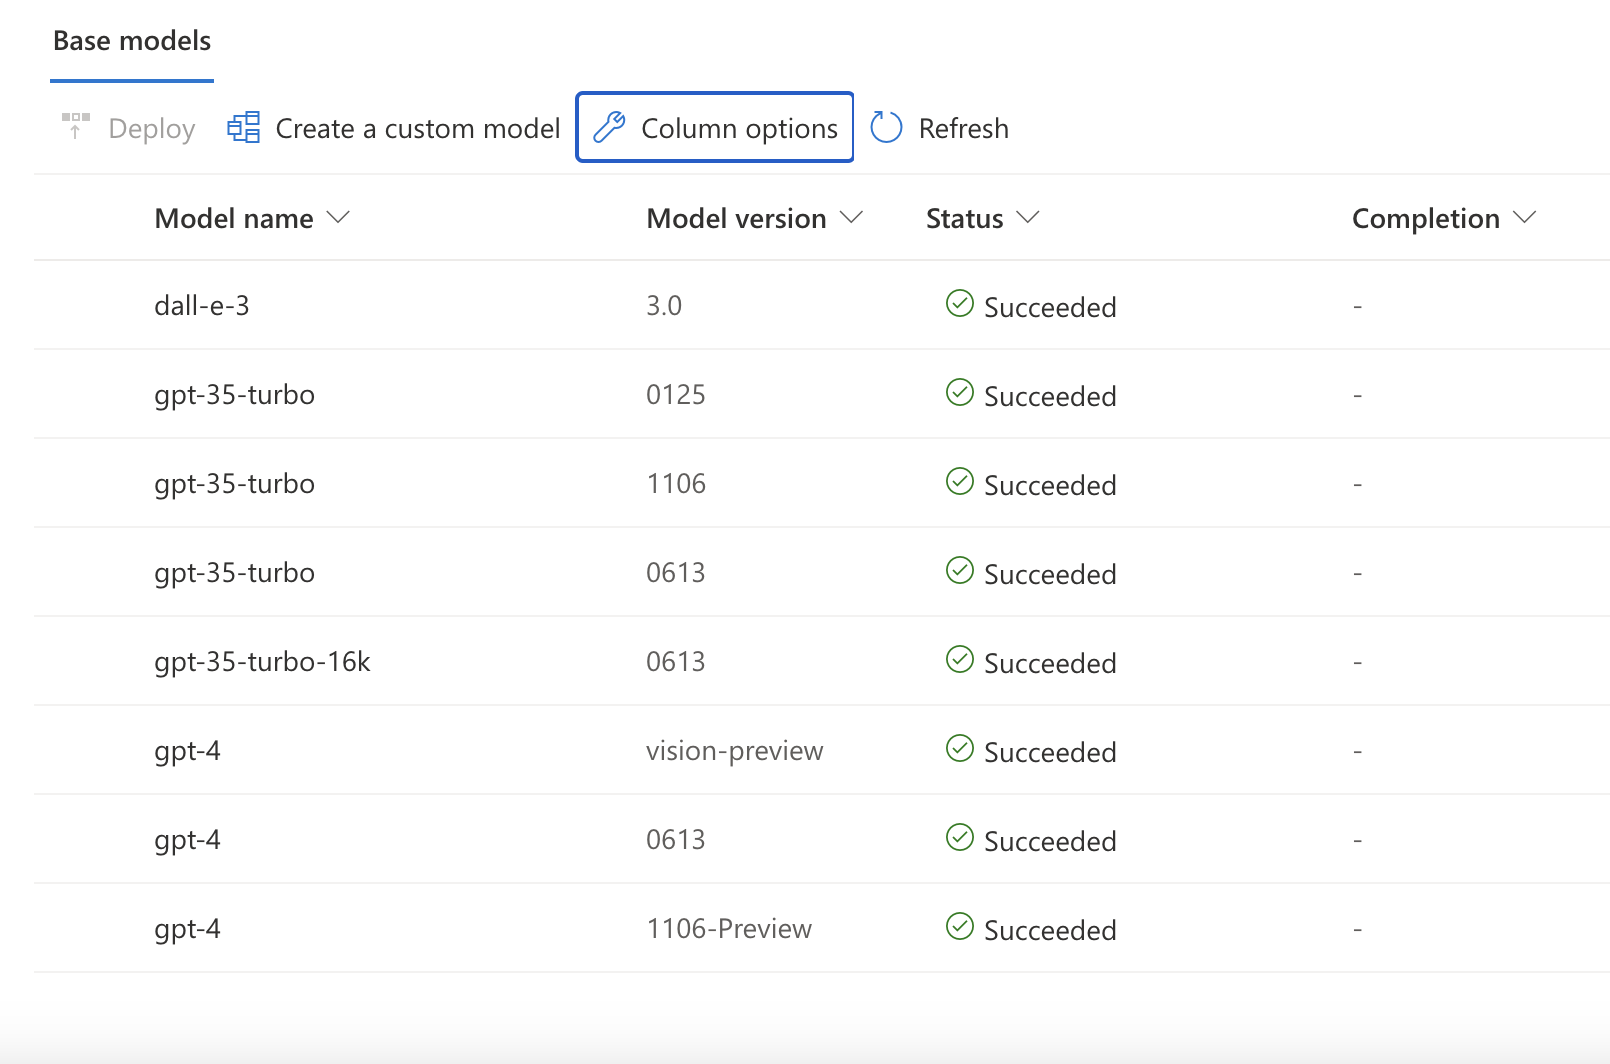The width and height of the screenshot is (1610, 1064).
Task: Click the Succeeded icon on gpt-4 vision-preview row
Action: point(959,748)
